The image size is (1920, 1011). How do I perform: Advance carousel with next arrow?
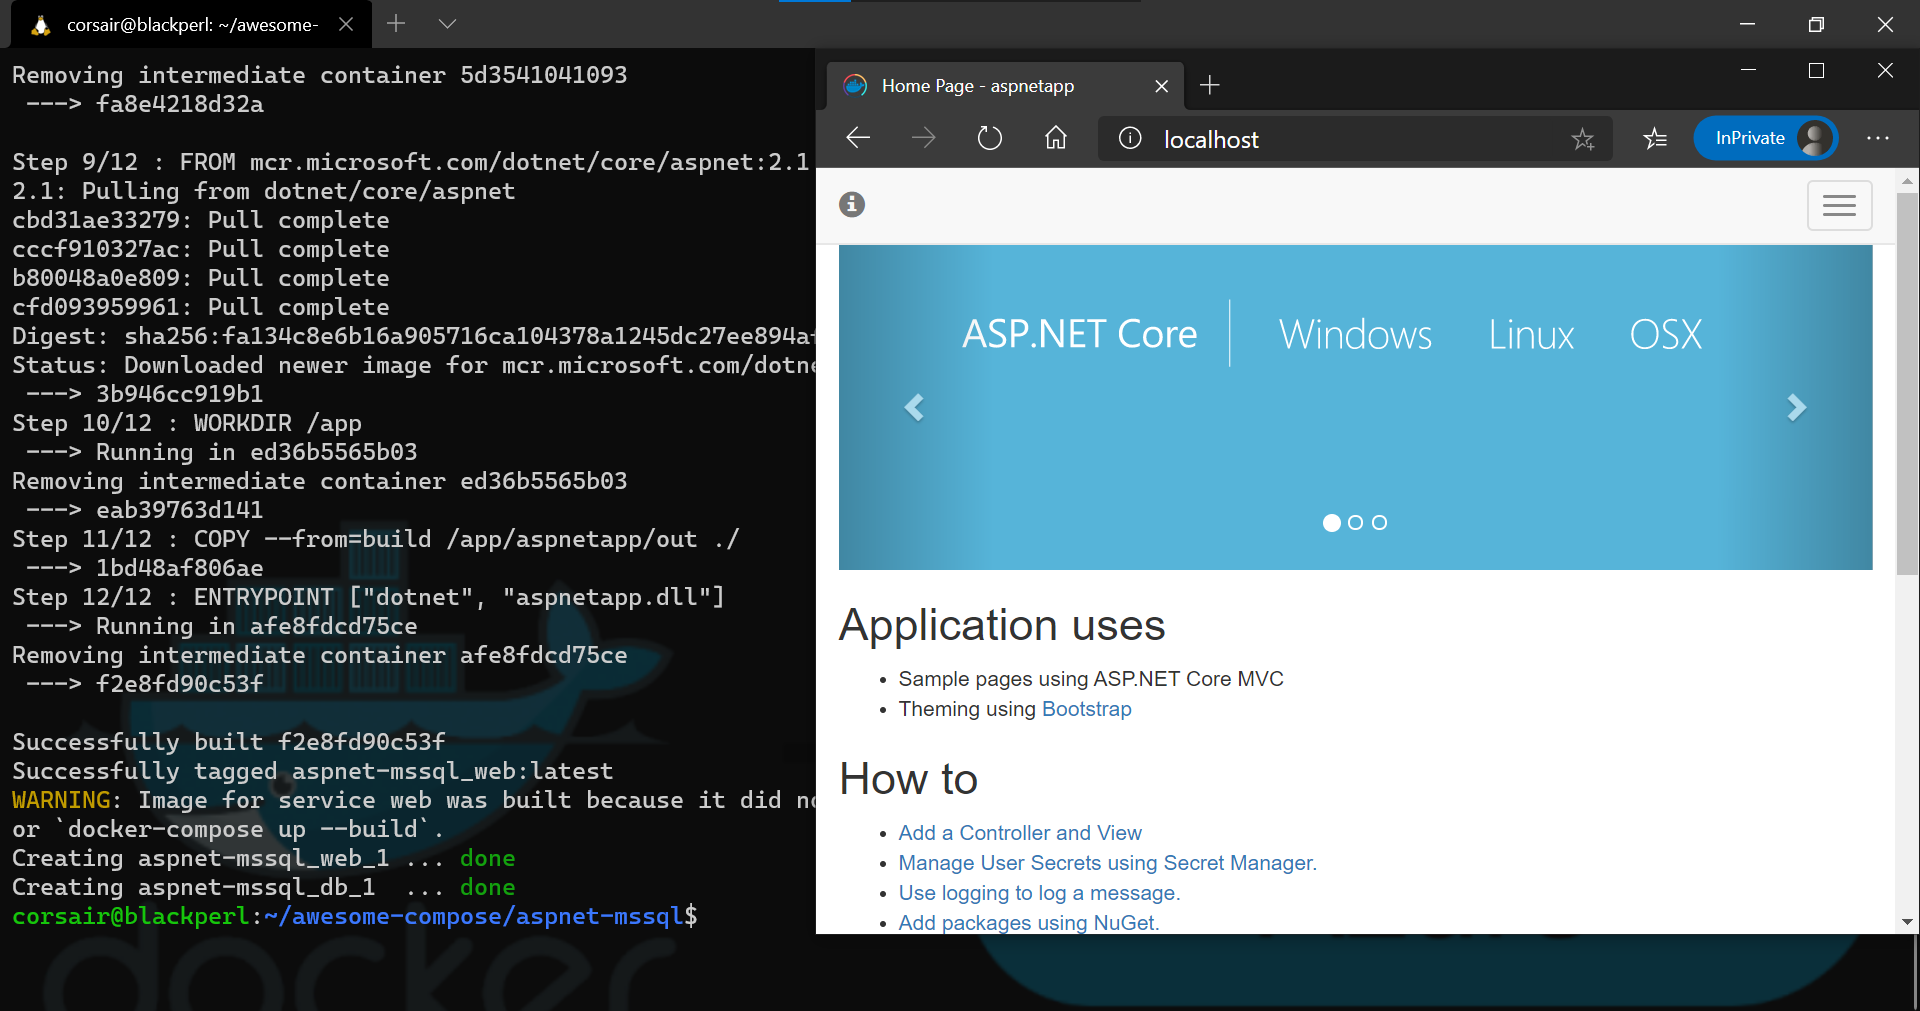click(x=1796, y=407)
